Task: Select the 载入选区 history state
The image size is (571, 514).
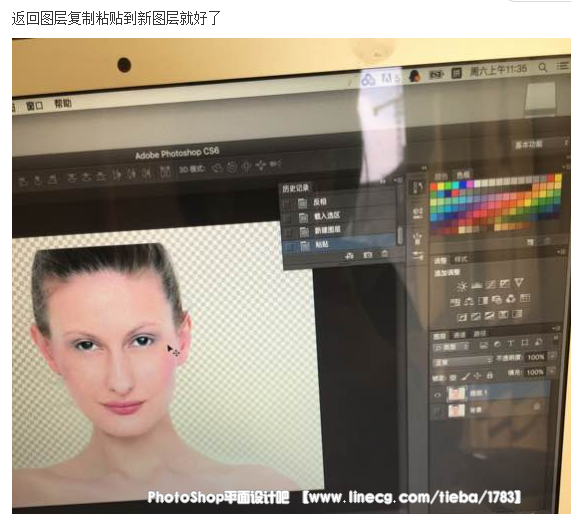Action: pos(338,217)
